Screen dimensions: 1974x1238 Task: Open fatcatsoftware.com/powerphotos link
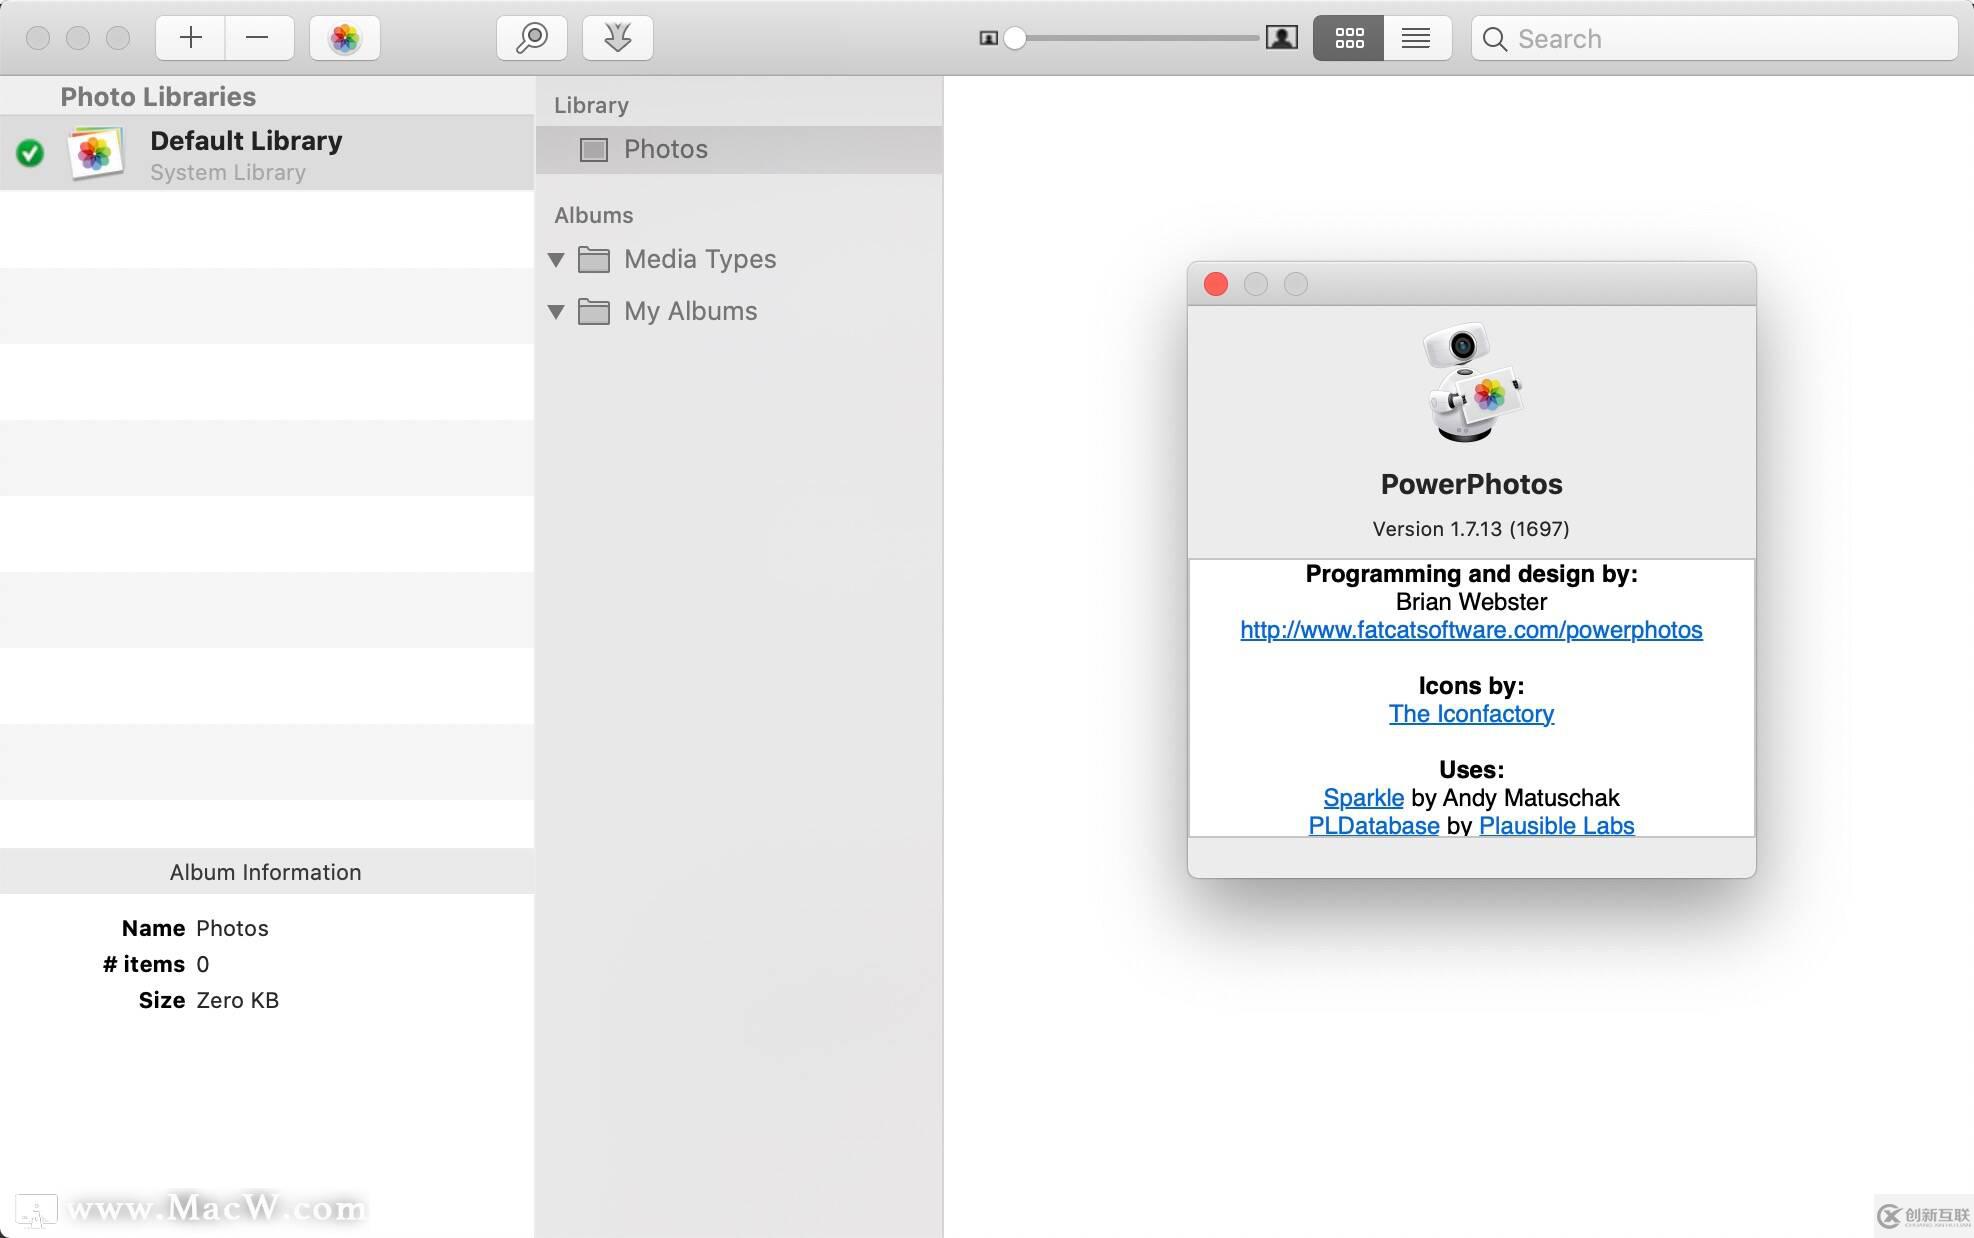click(1471, 629)
